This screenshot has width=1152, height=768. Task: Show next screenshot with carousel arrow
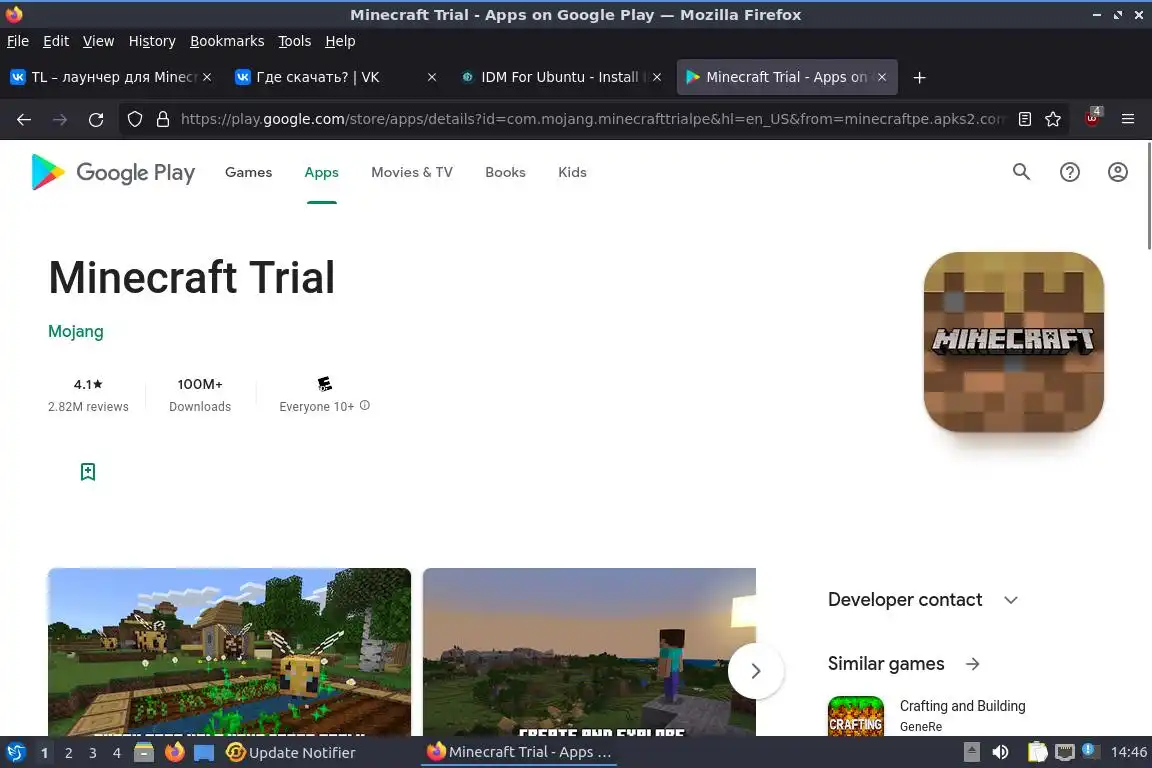755,671
